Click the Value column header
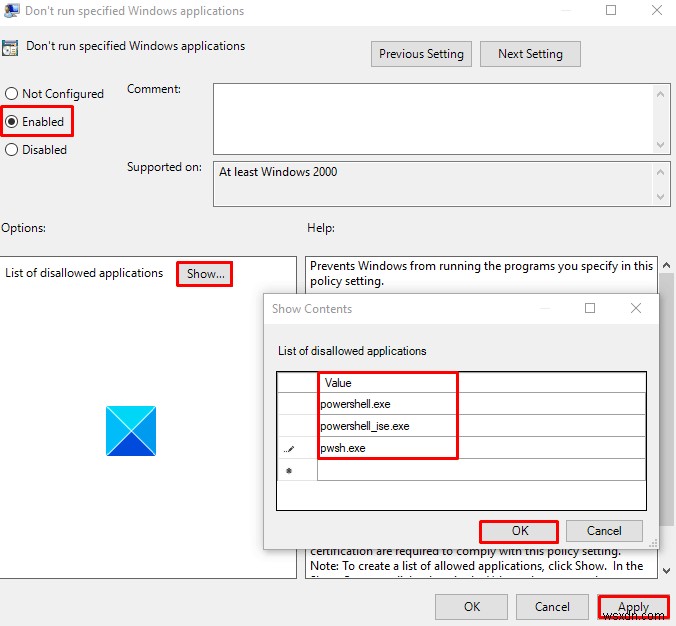 (482, 382)
